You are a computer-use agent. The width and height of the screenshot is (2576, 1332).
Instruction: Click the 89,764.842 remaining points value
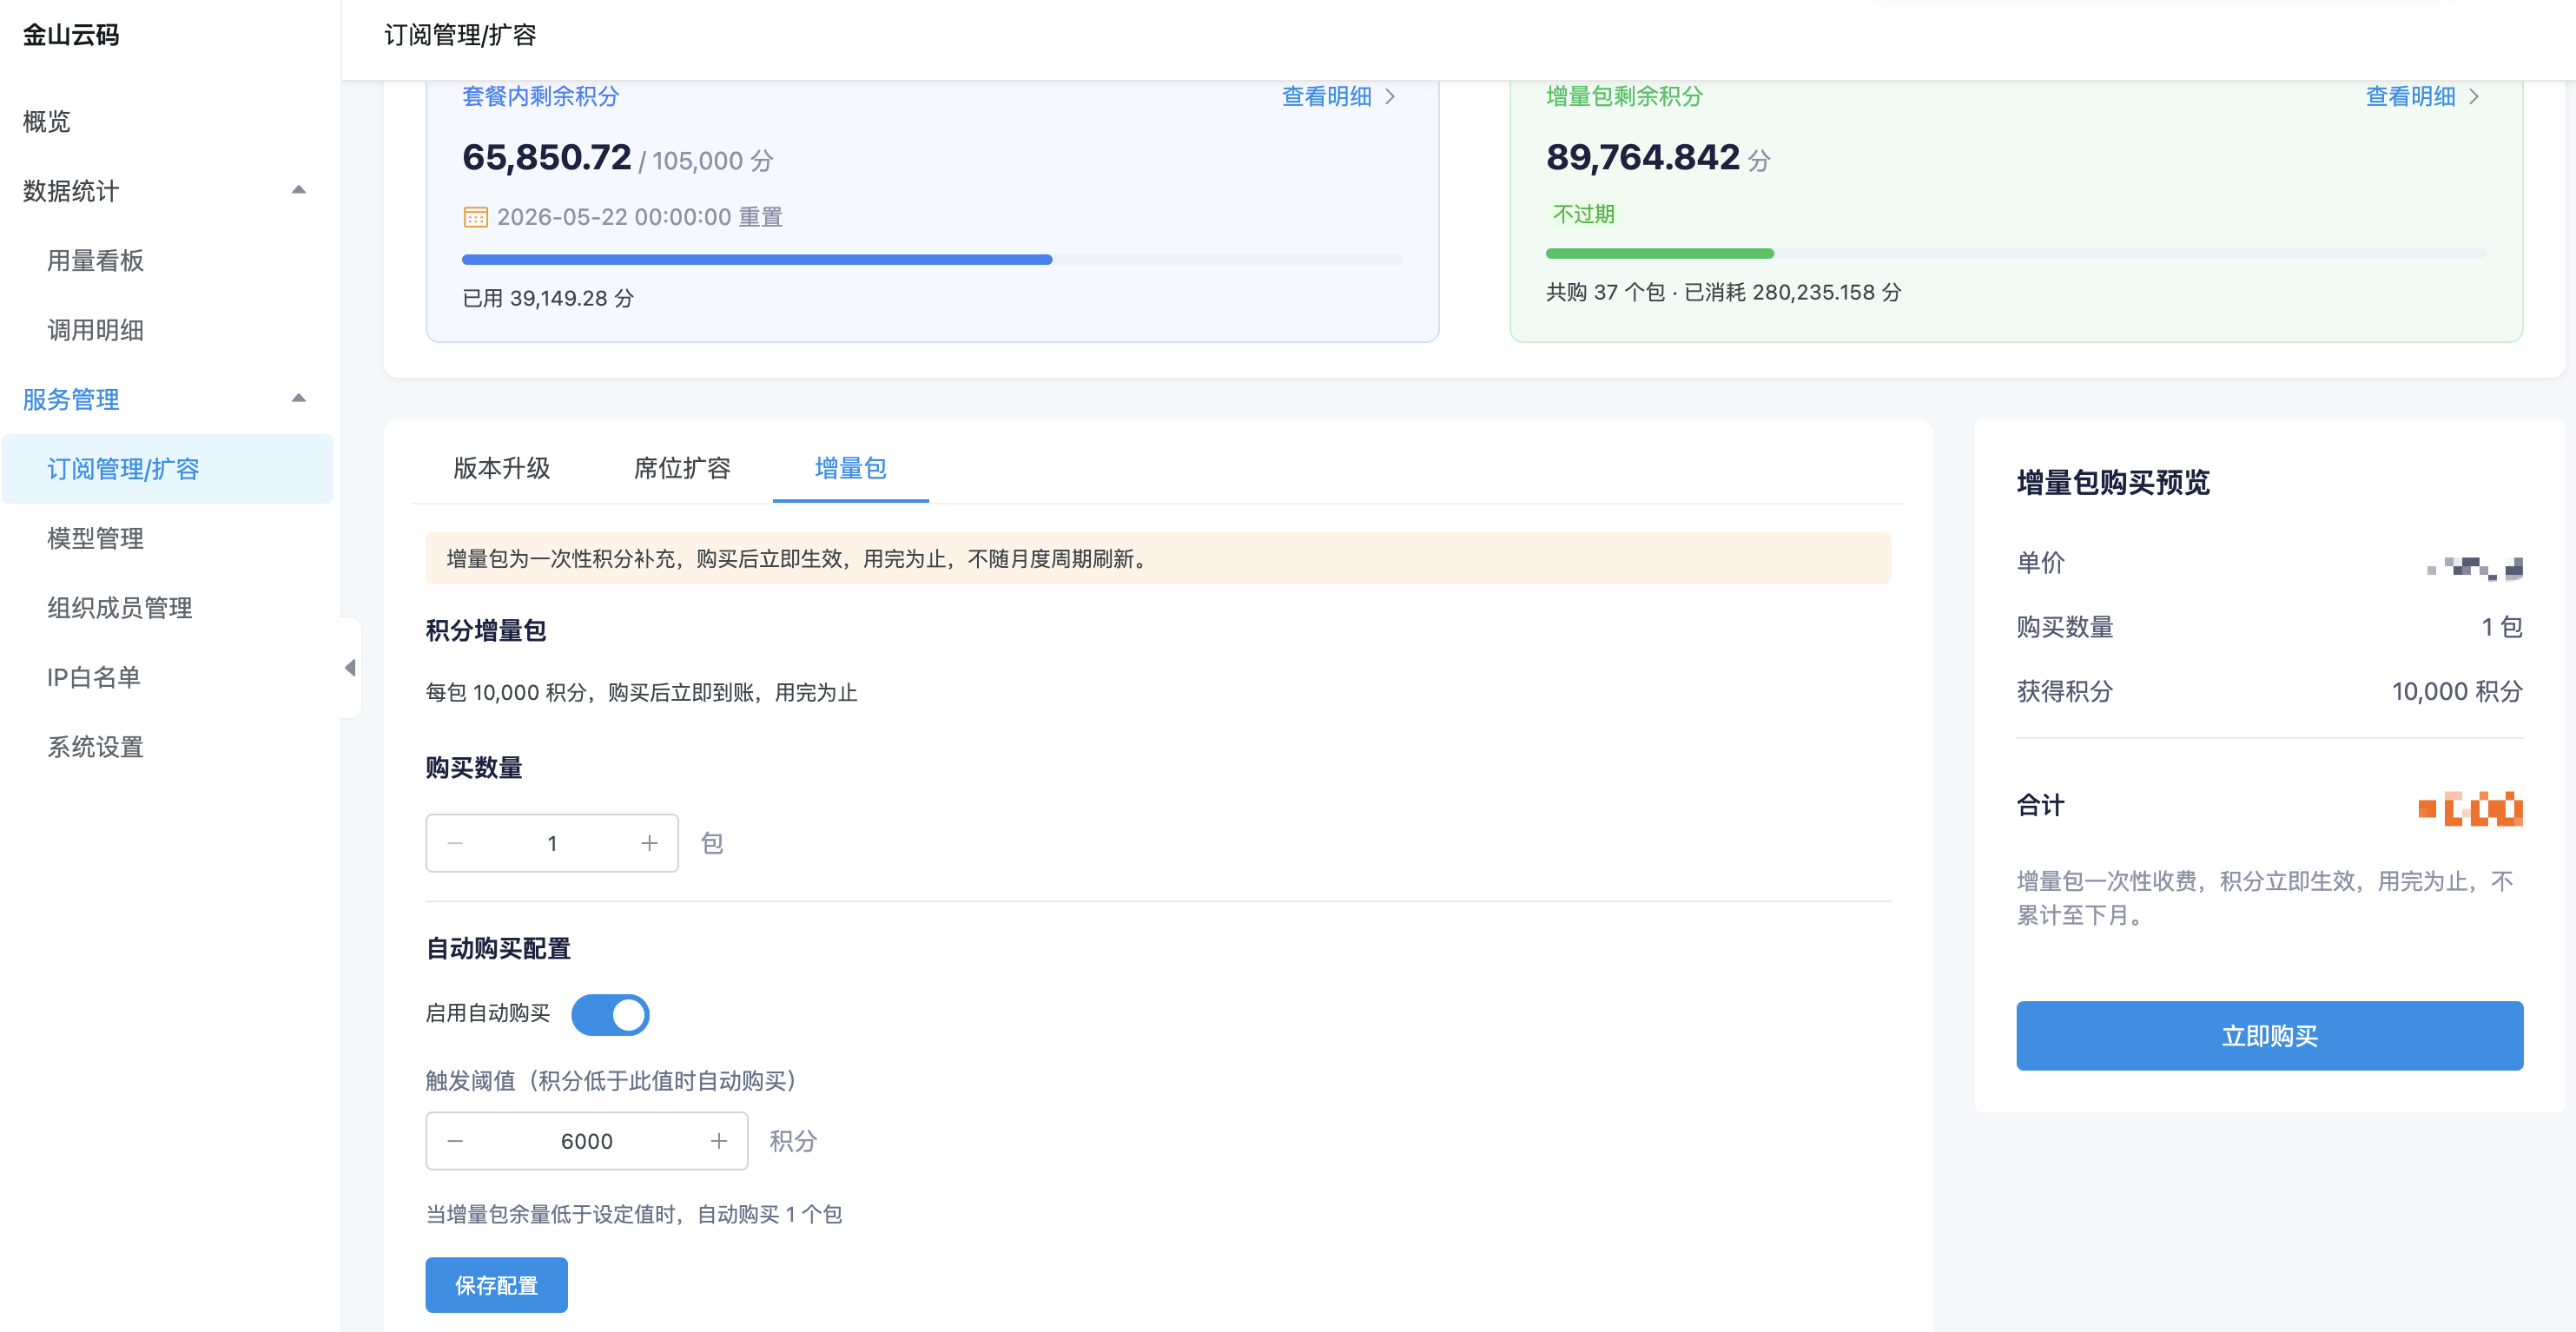1642,157
